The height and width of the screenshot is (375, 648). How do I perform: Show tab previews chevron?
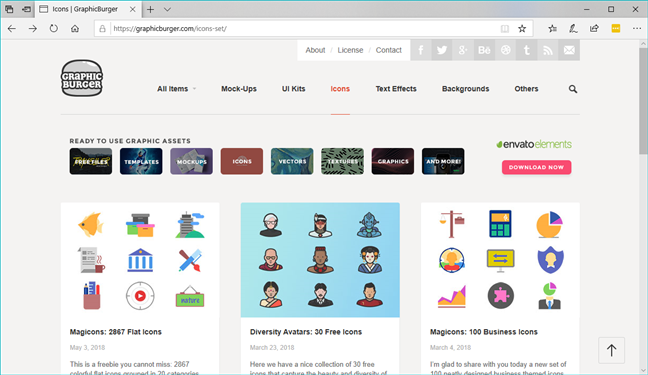[x=167, y=9]
